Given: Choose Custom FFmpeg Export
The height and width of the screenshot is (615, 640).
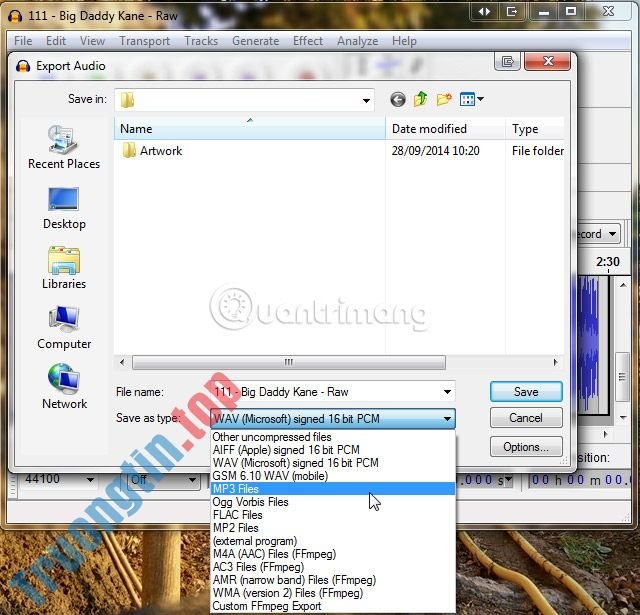Looking at the screenshot, I should 333,606.
